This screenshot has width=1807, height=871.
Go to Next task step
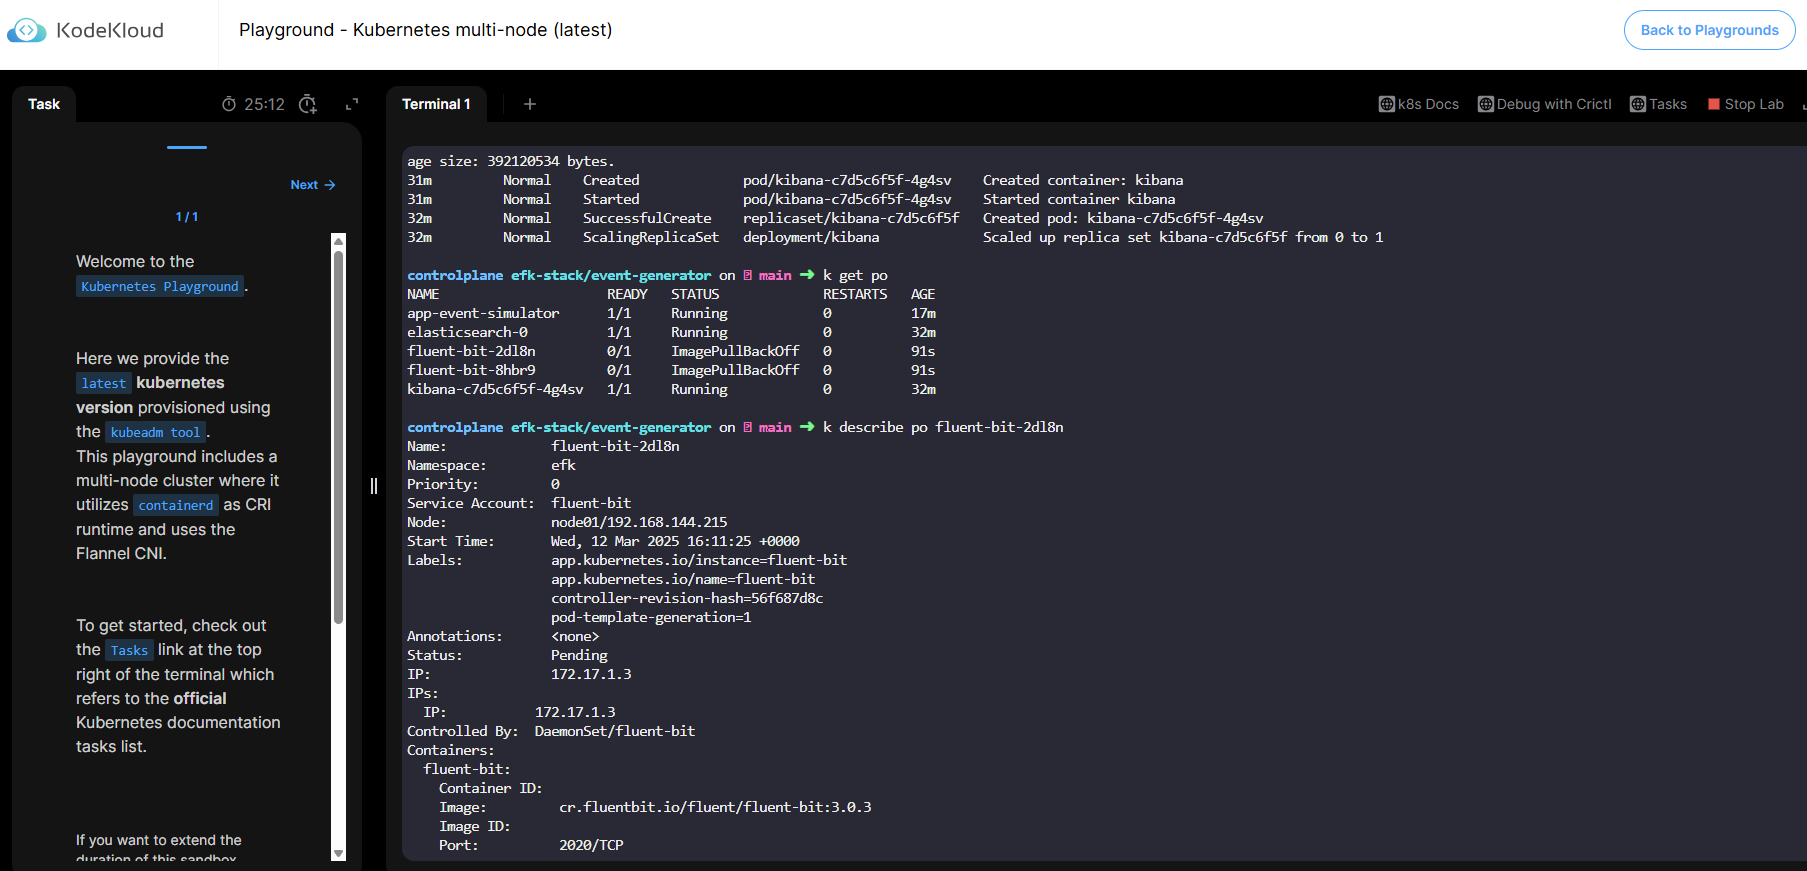click(313, 185)
